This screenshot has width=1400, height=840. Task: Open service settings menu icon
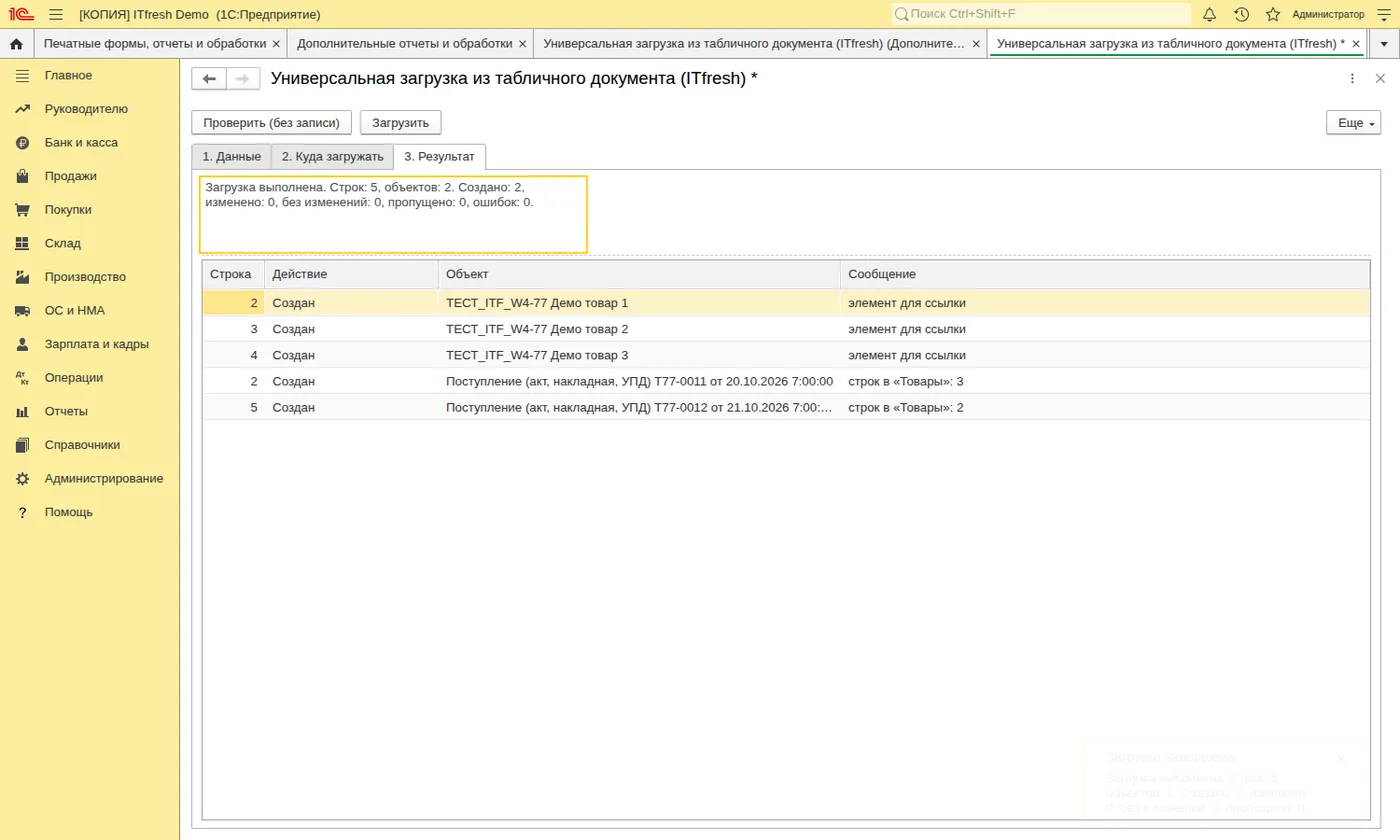coord(1384,14)
